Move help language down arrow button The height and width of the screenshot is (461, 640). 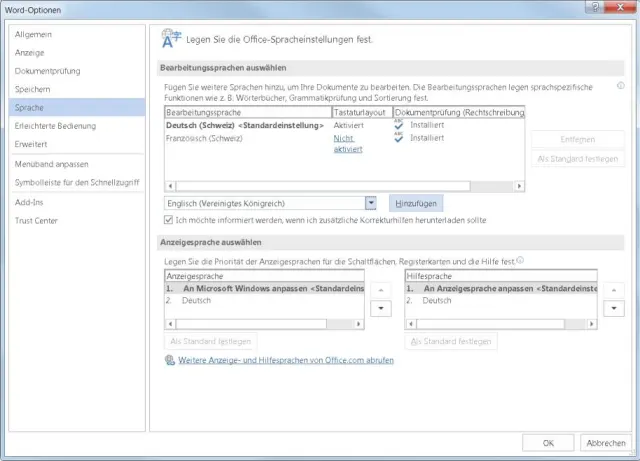pos(614,308)
